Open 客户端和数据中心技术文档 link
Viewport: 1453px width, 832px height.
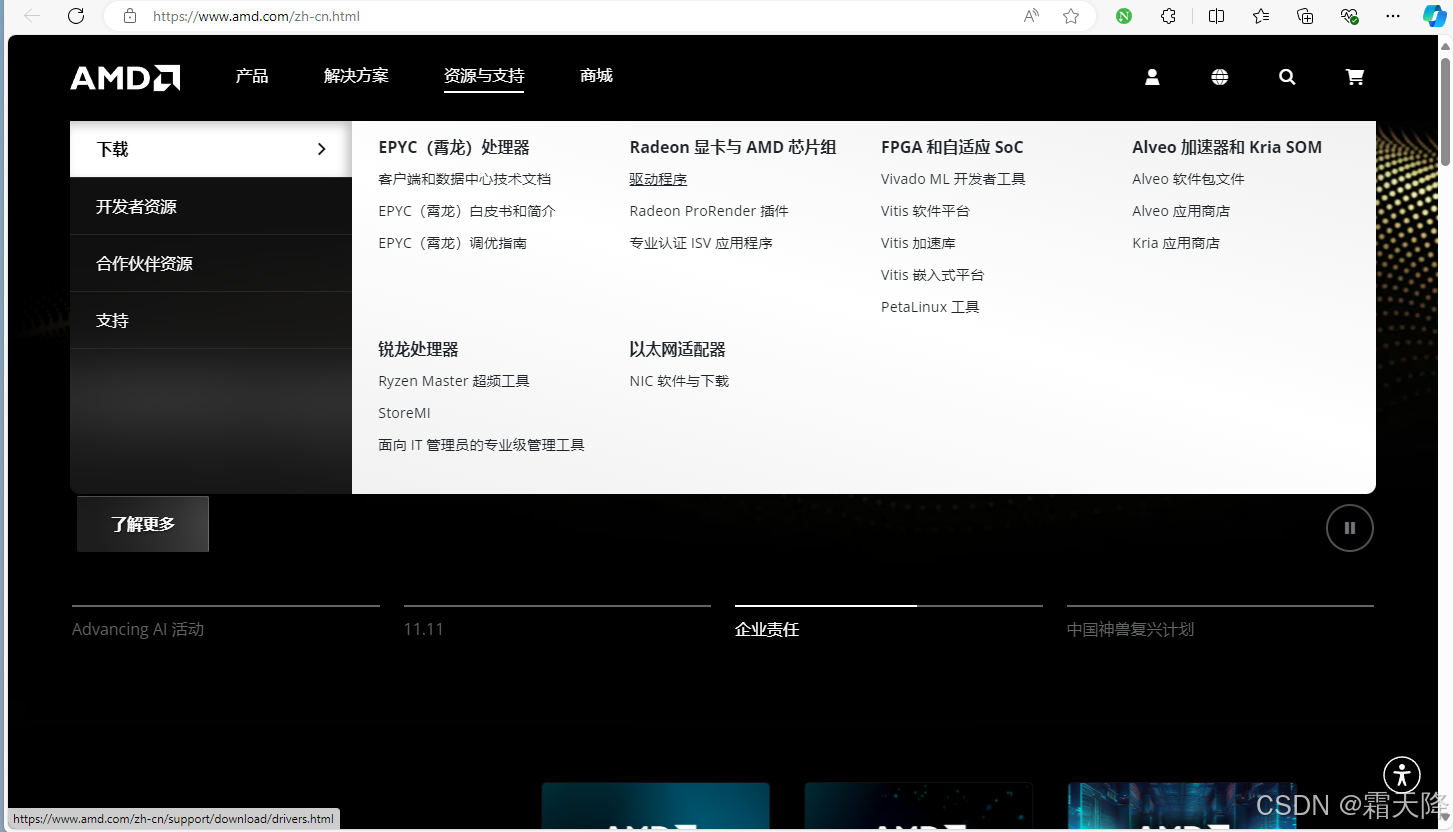[x=465, y=179]
